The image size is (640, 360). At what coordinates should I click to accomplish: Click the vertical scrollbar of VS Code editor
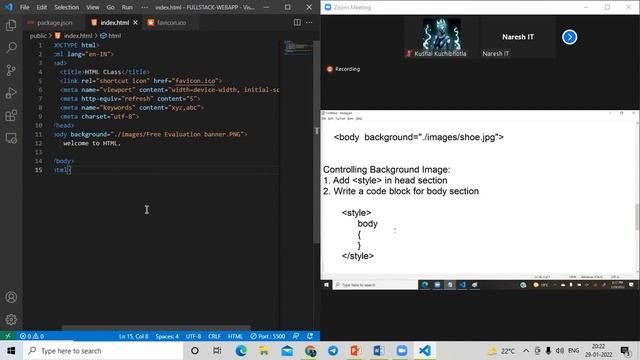[316, 142]
